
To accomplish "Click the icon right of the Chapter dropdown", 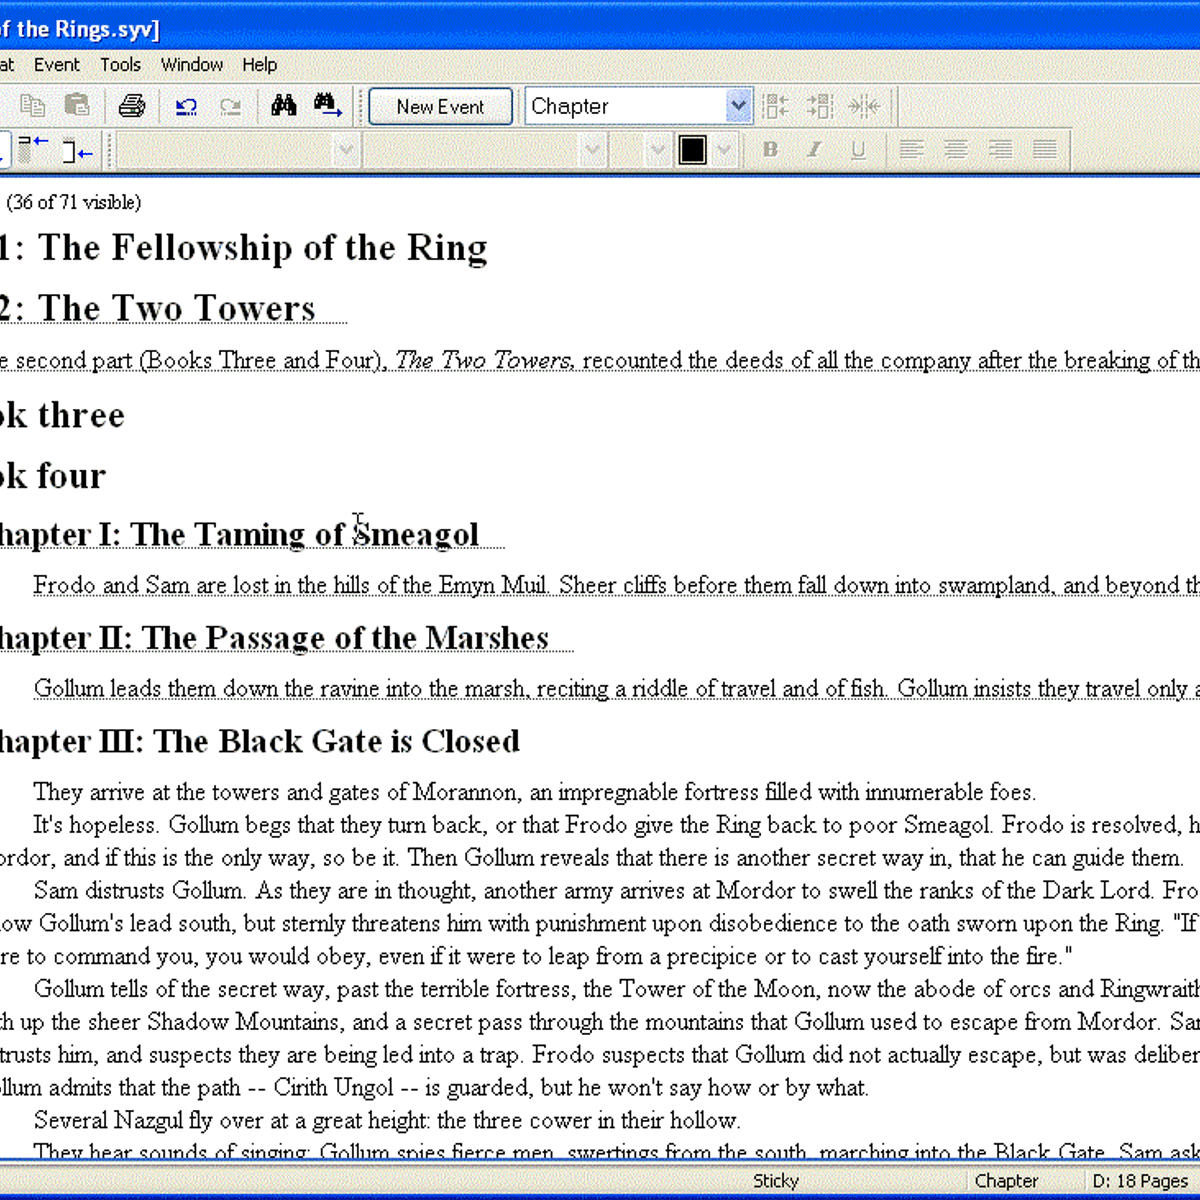I will point(775,106).
